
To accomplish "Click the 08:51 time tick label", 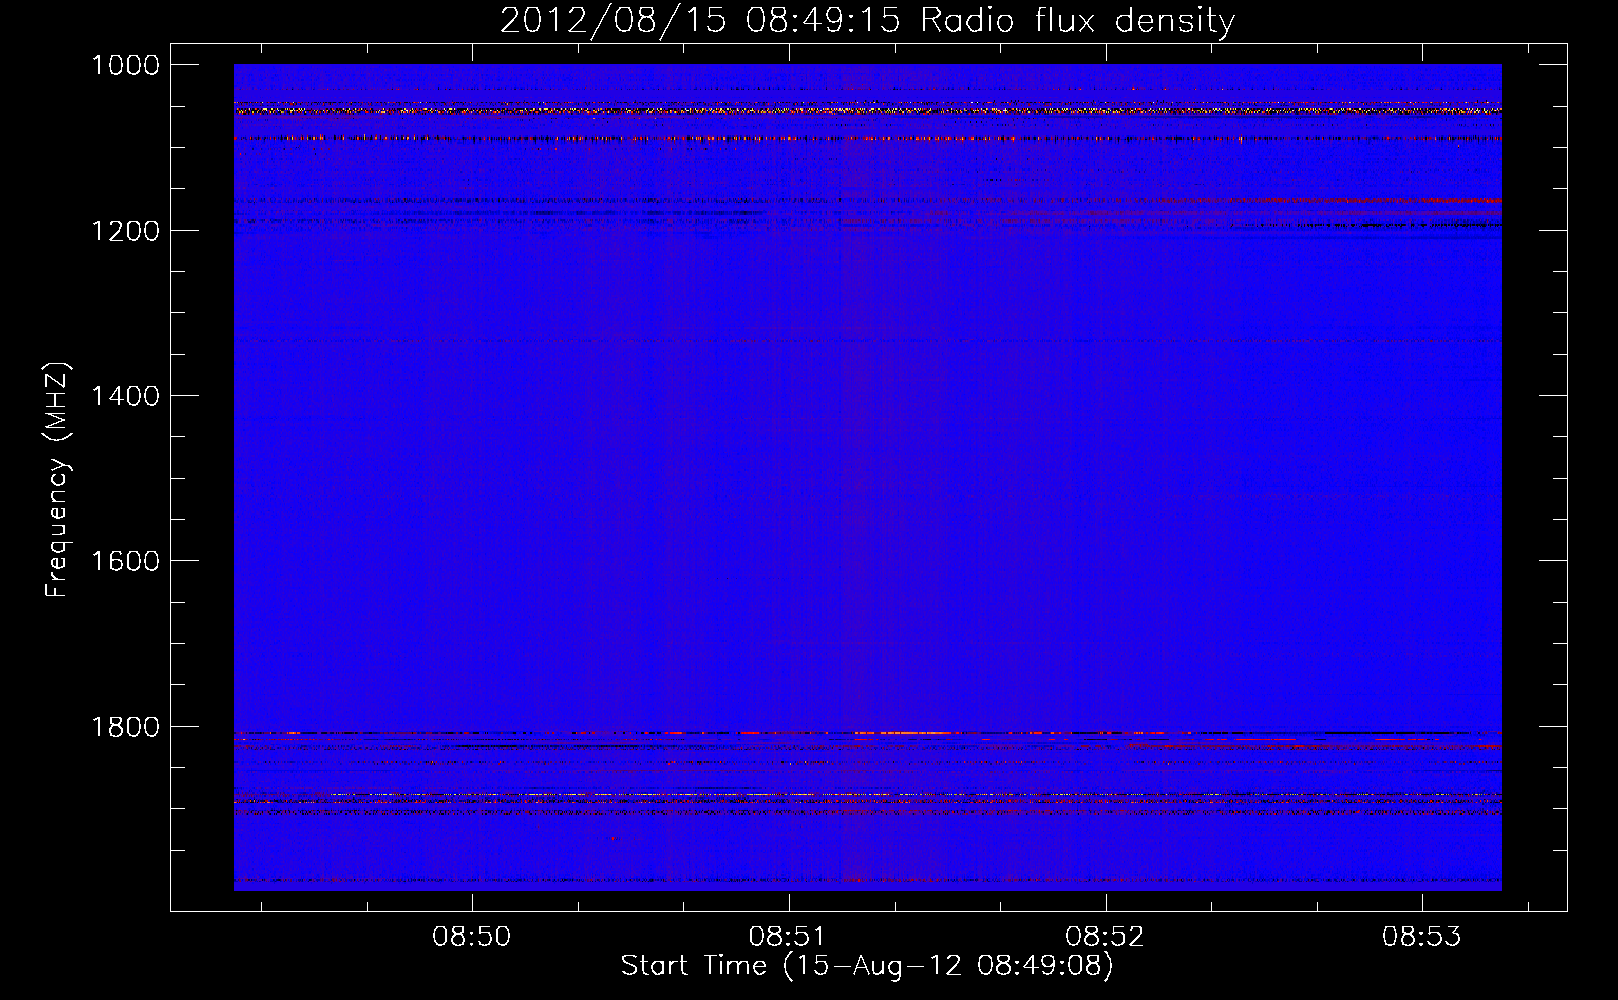I will tap(788, 936).
